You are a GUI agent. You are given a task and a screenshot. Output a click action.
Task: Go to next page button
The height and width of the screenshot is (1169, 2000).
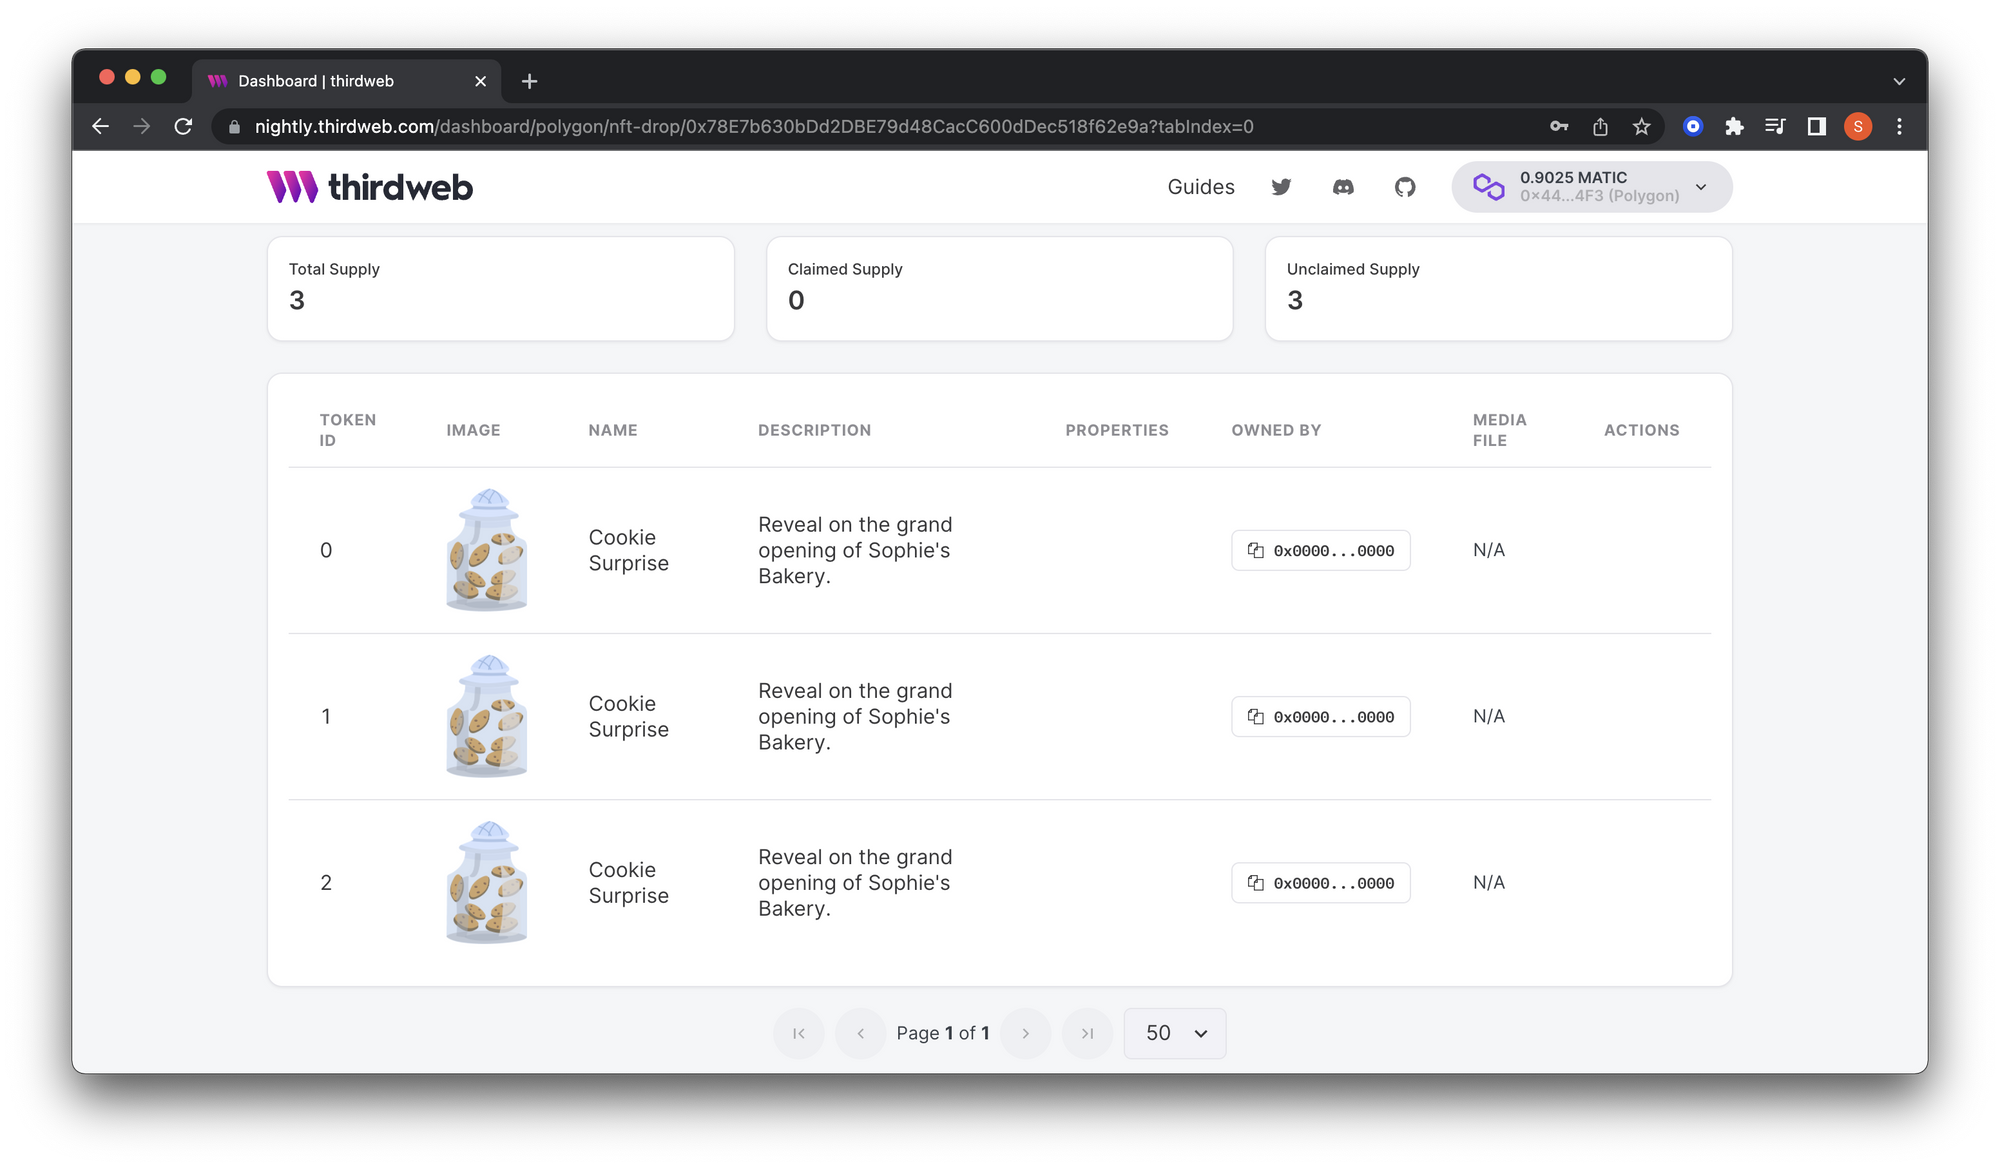[x=1025, y=1033]
